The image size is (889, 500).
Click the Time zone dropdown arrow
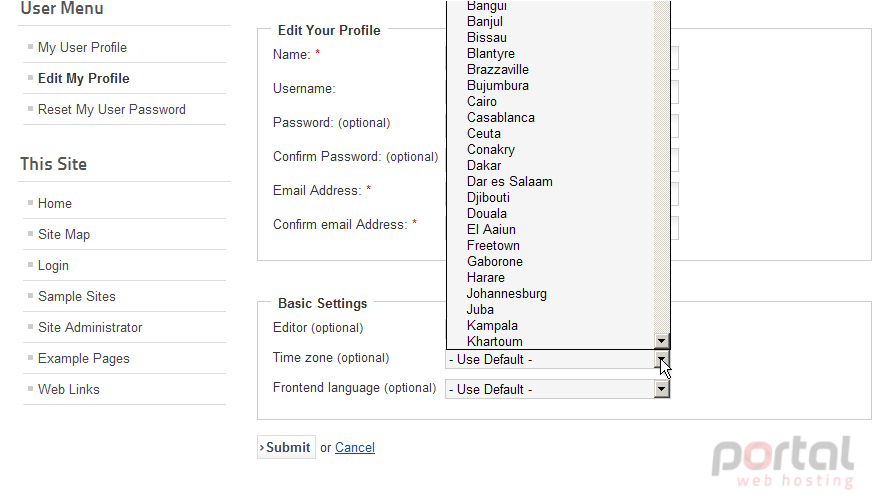pos(661,359)
